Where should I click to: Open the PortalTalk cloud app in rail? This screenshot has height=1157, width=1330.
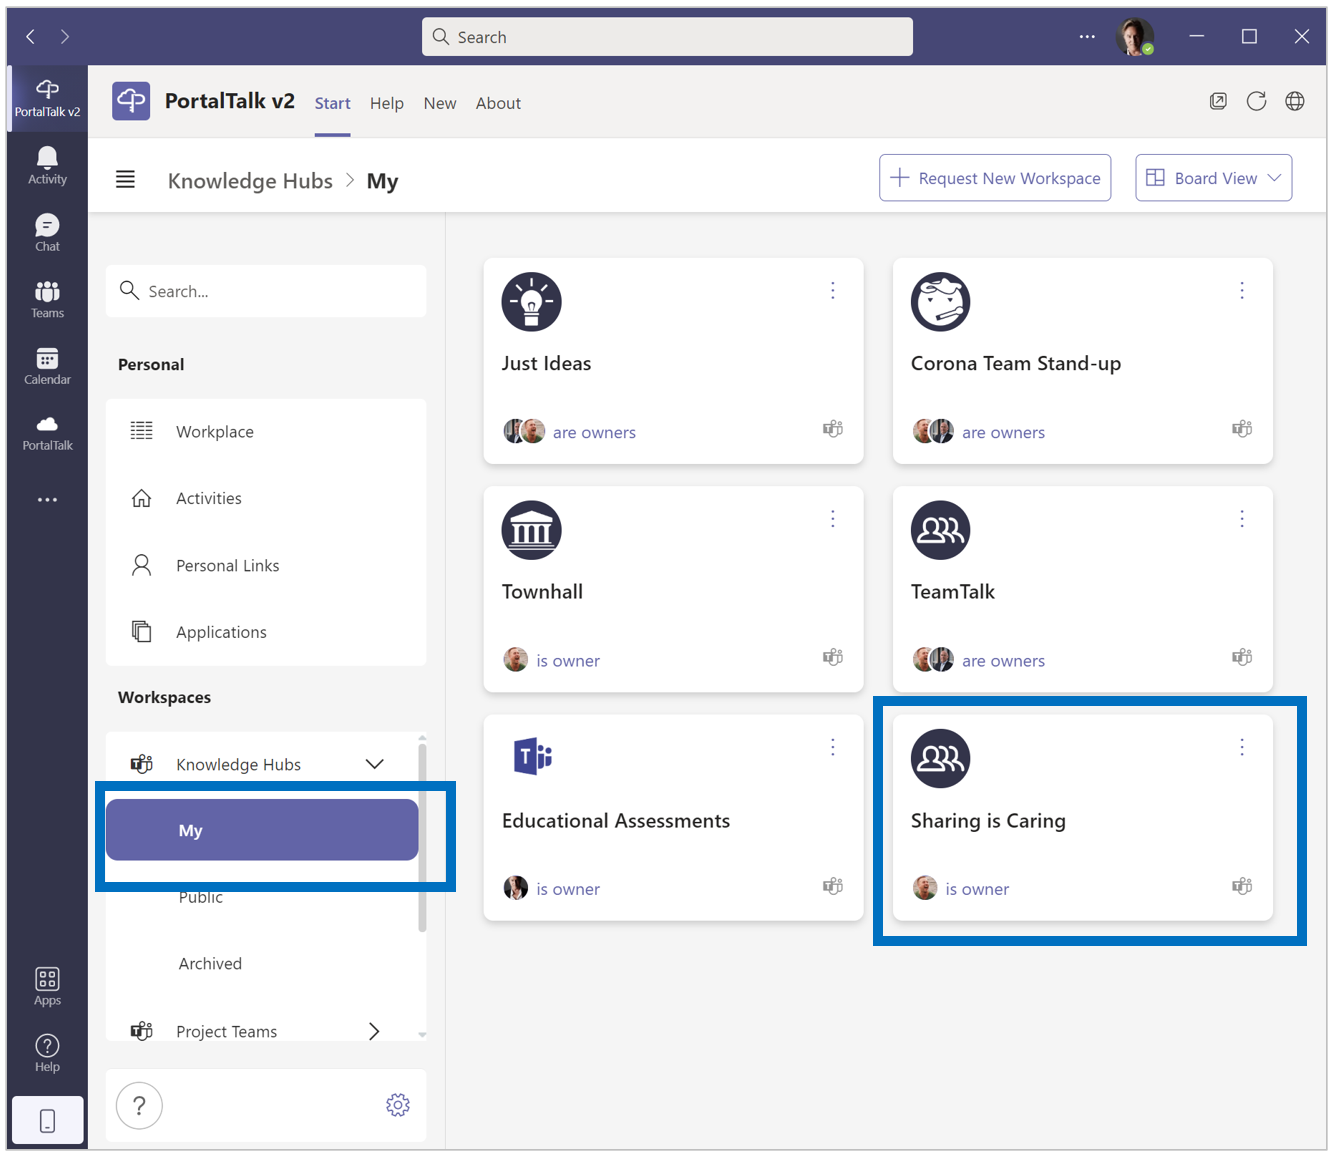(x=47, y=433)
